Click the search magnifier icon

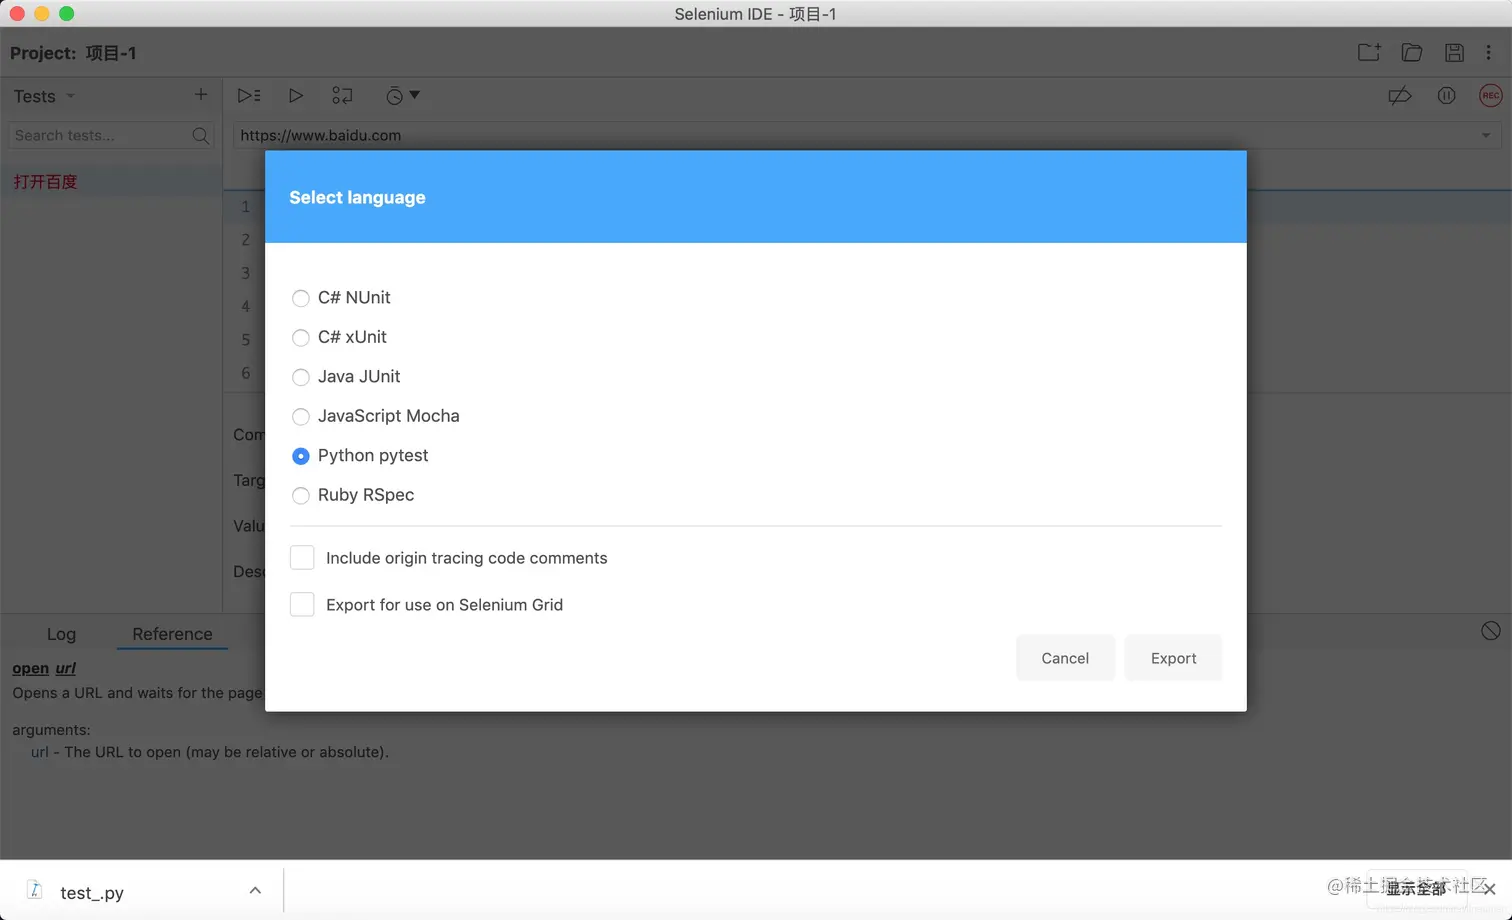[201, 135]
